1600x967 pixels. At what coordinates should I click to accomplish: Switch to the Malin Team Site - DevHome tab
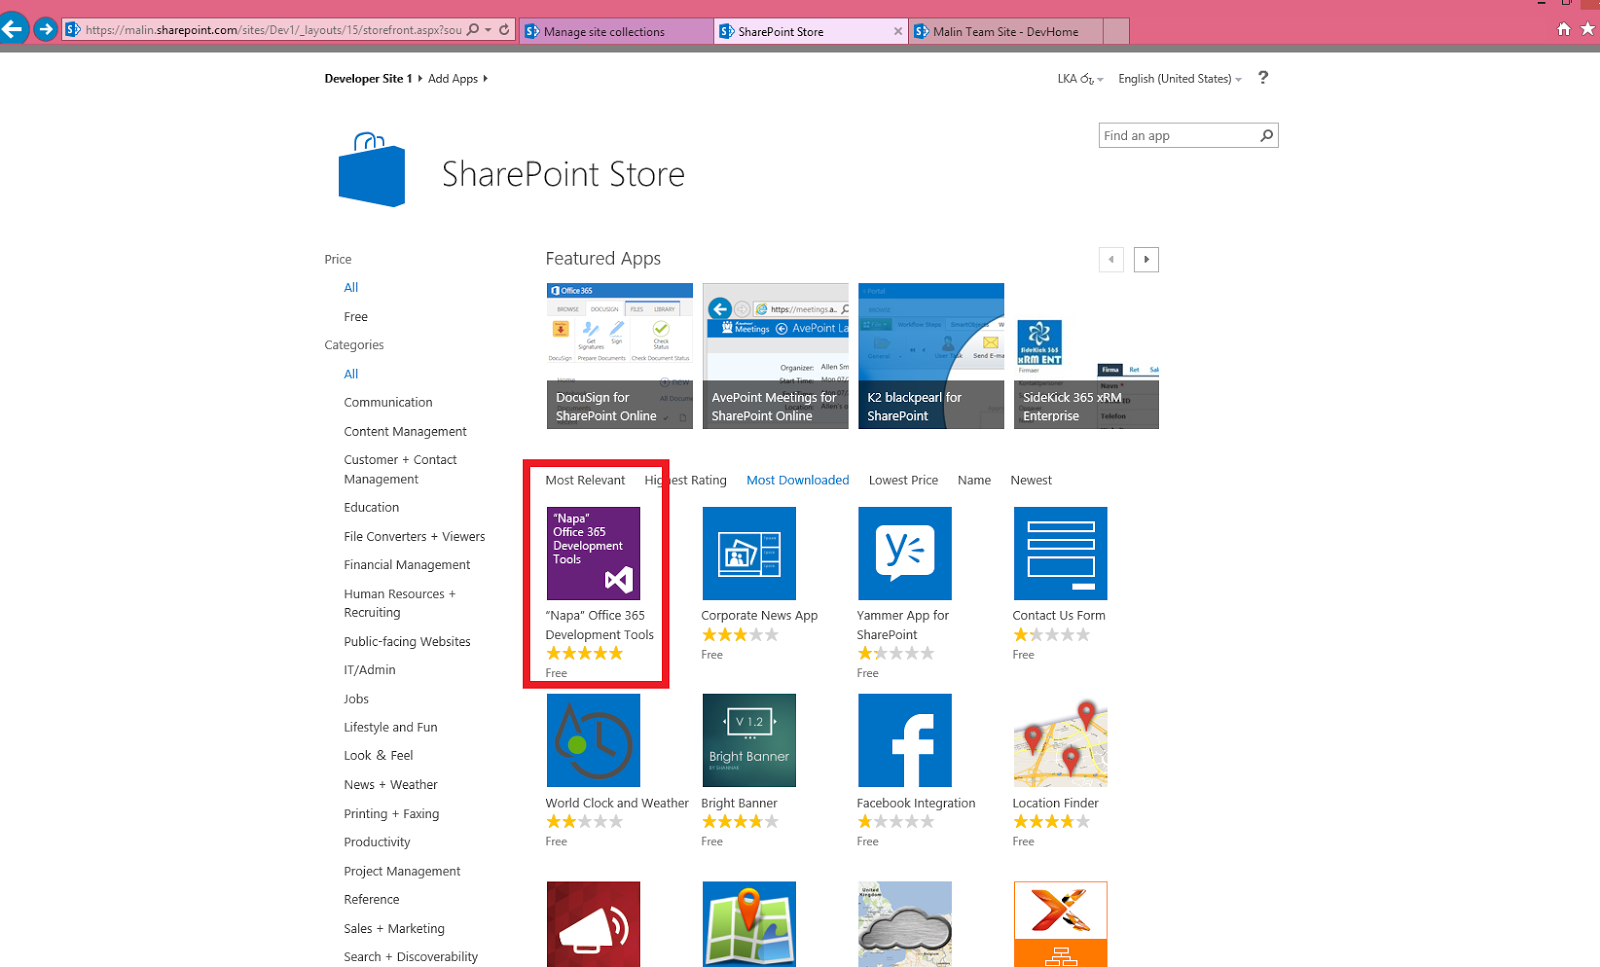pos(1008,32)
